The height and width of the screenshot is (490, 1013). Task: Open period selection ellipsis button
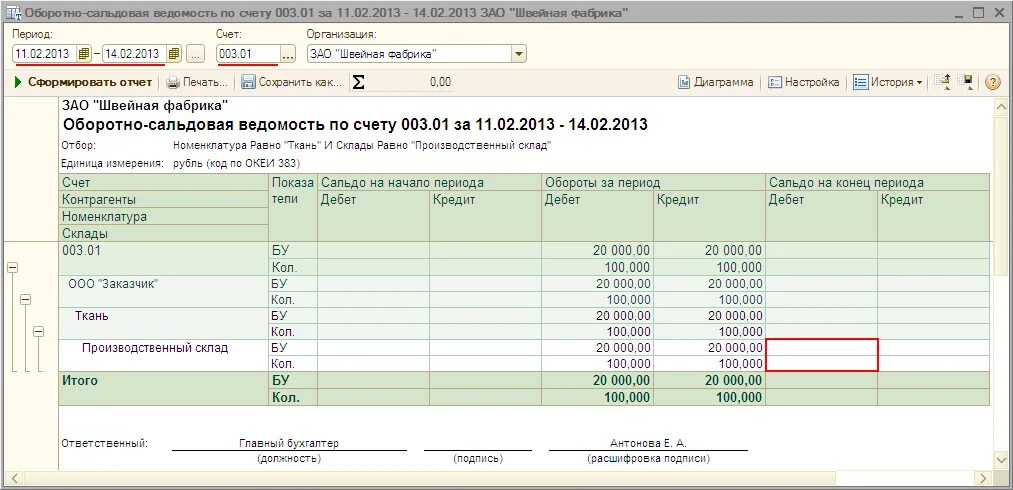pyautogui.click(x=196, y=54)
